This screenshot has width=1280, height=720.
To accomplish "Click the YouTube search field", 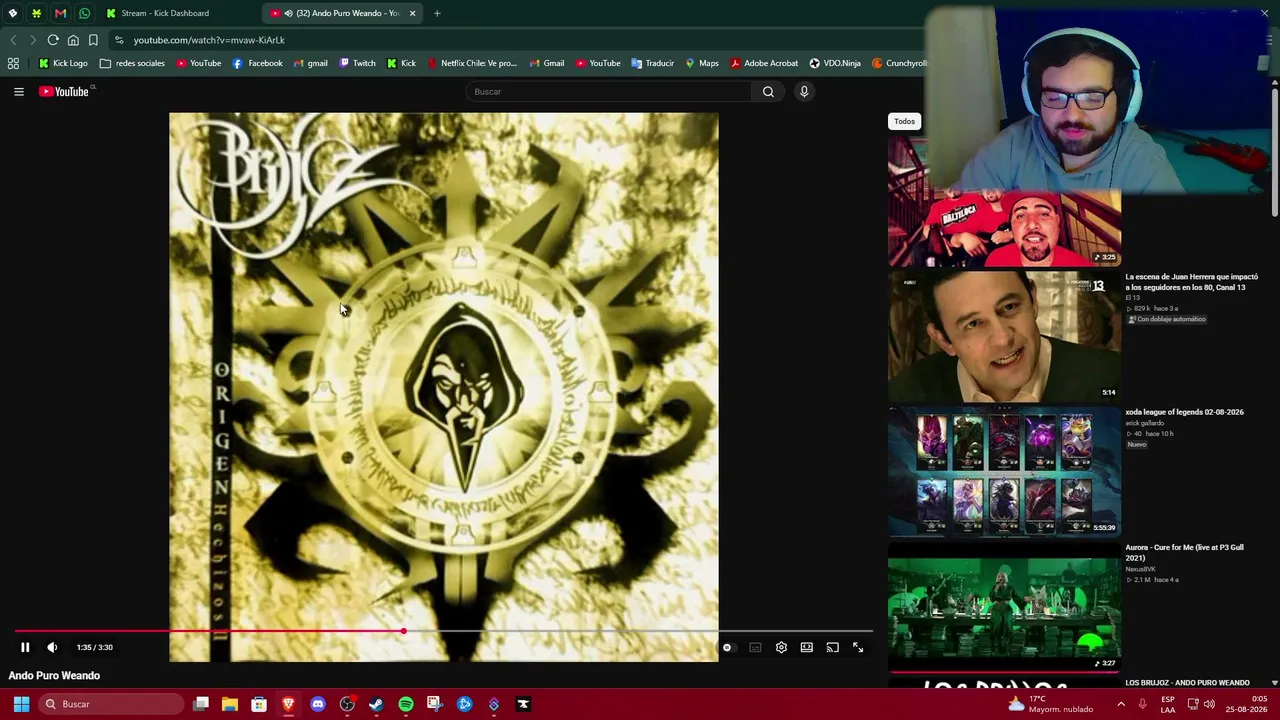I will tap(609, 92).
